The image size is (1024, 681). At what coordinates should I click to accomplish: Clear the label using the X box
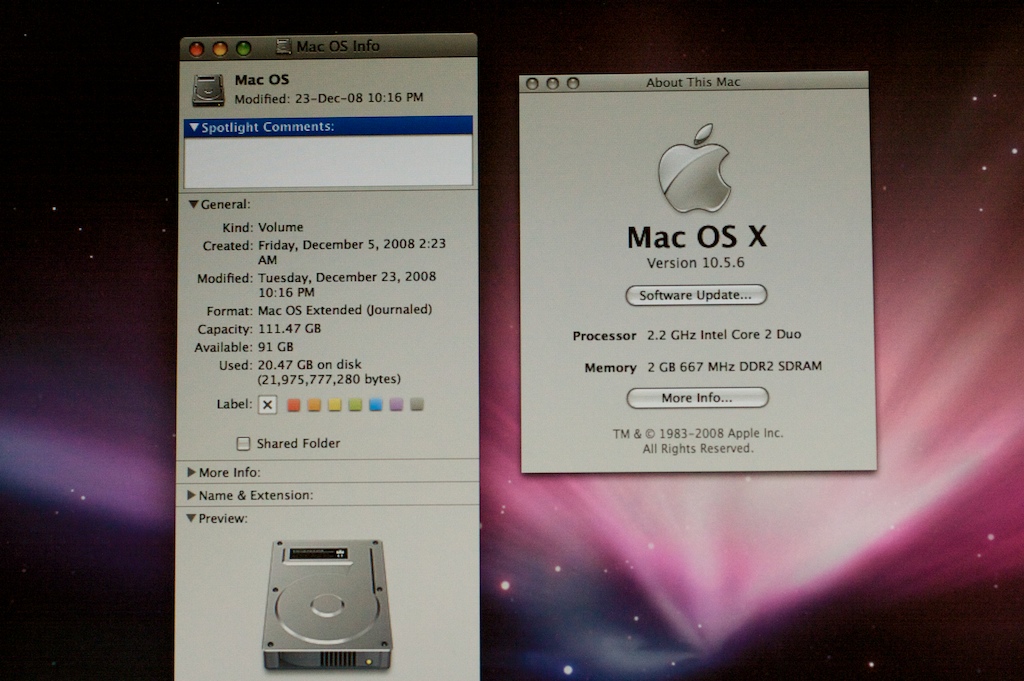(x=267, y=405)
